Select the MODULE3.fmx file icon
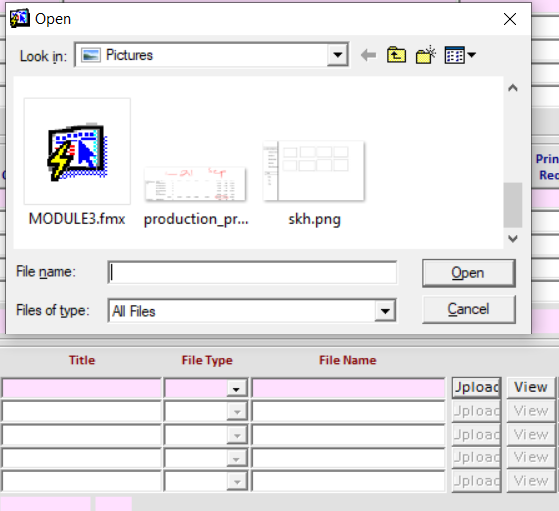559x511 pixels. pyautogui.click(x=77, y=152)
